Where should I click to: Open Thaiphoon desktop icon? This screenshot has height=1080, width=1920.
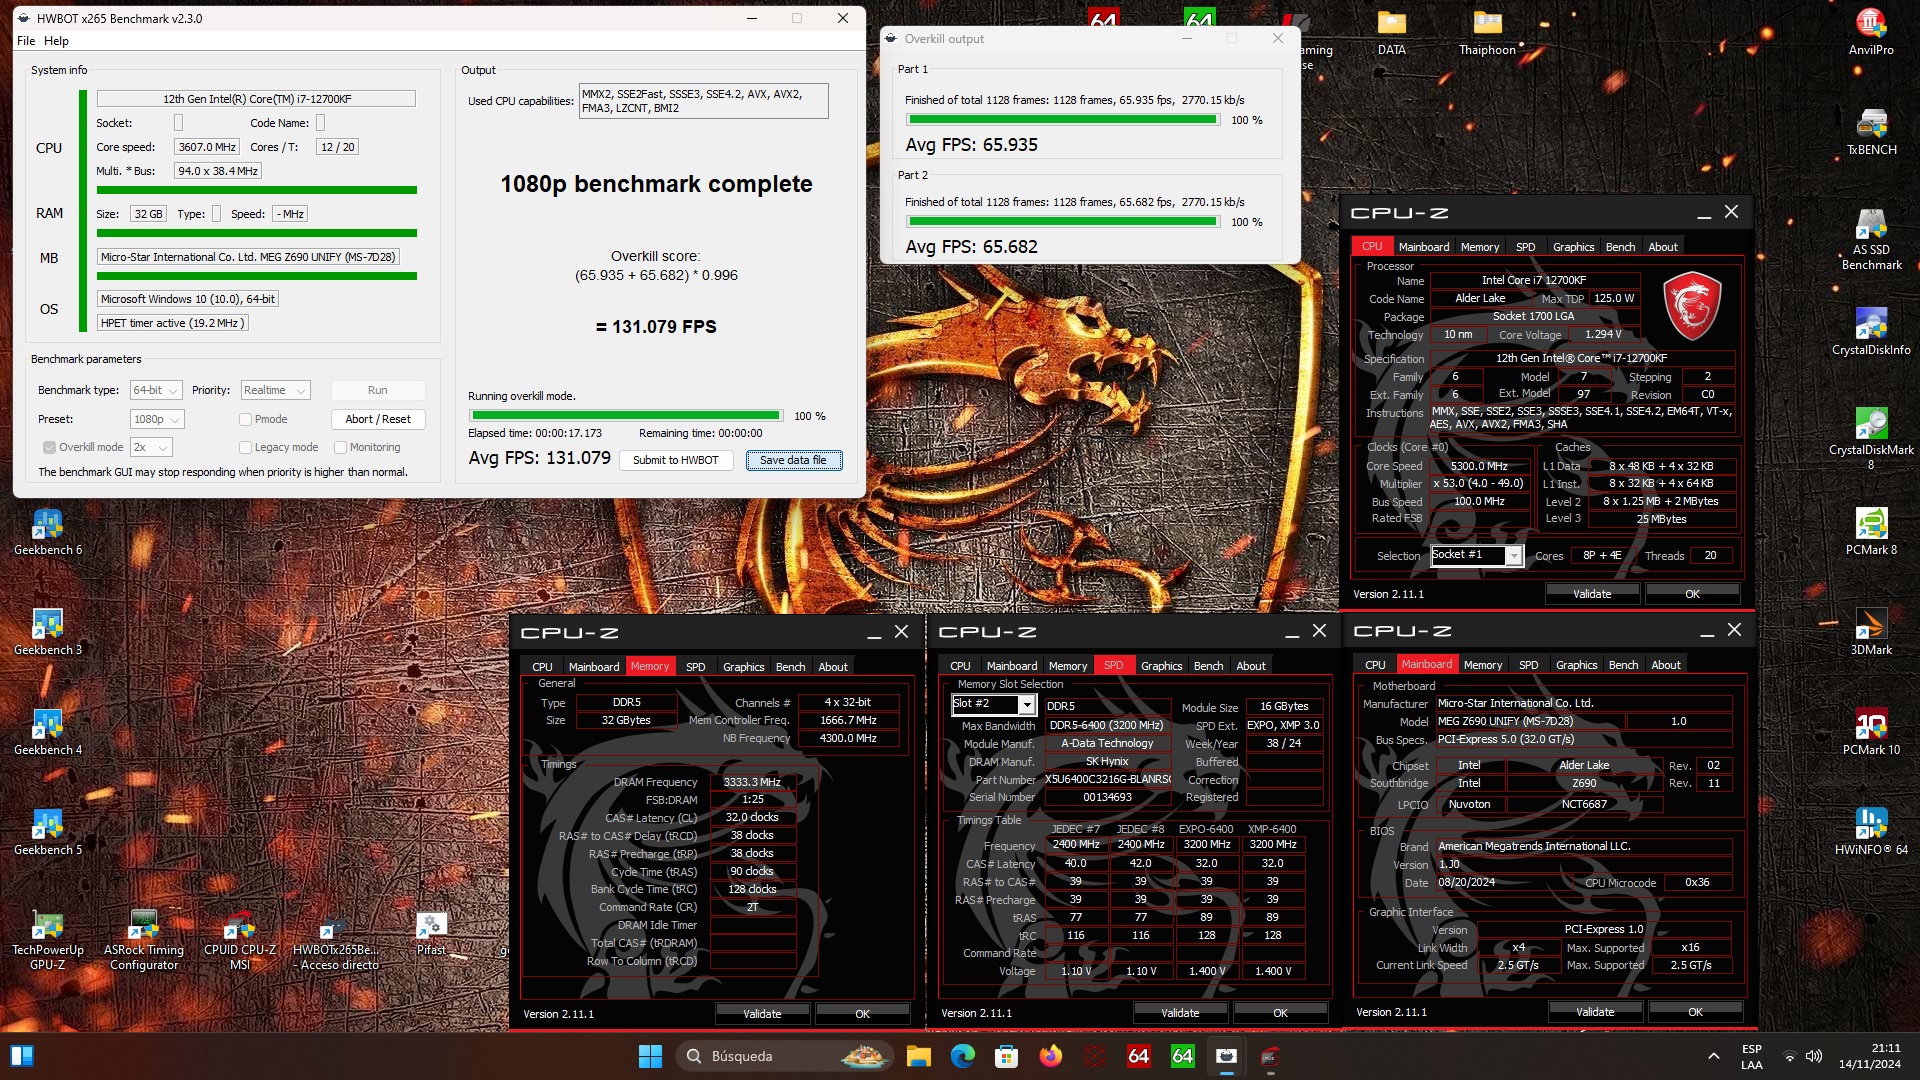coord(1487,31)
